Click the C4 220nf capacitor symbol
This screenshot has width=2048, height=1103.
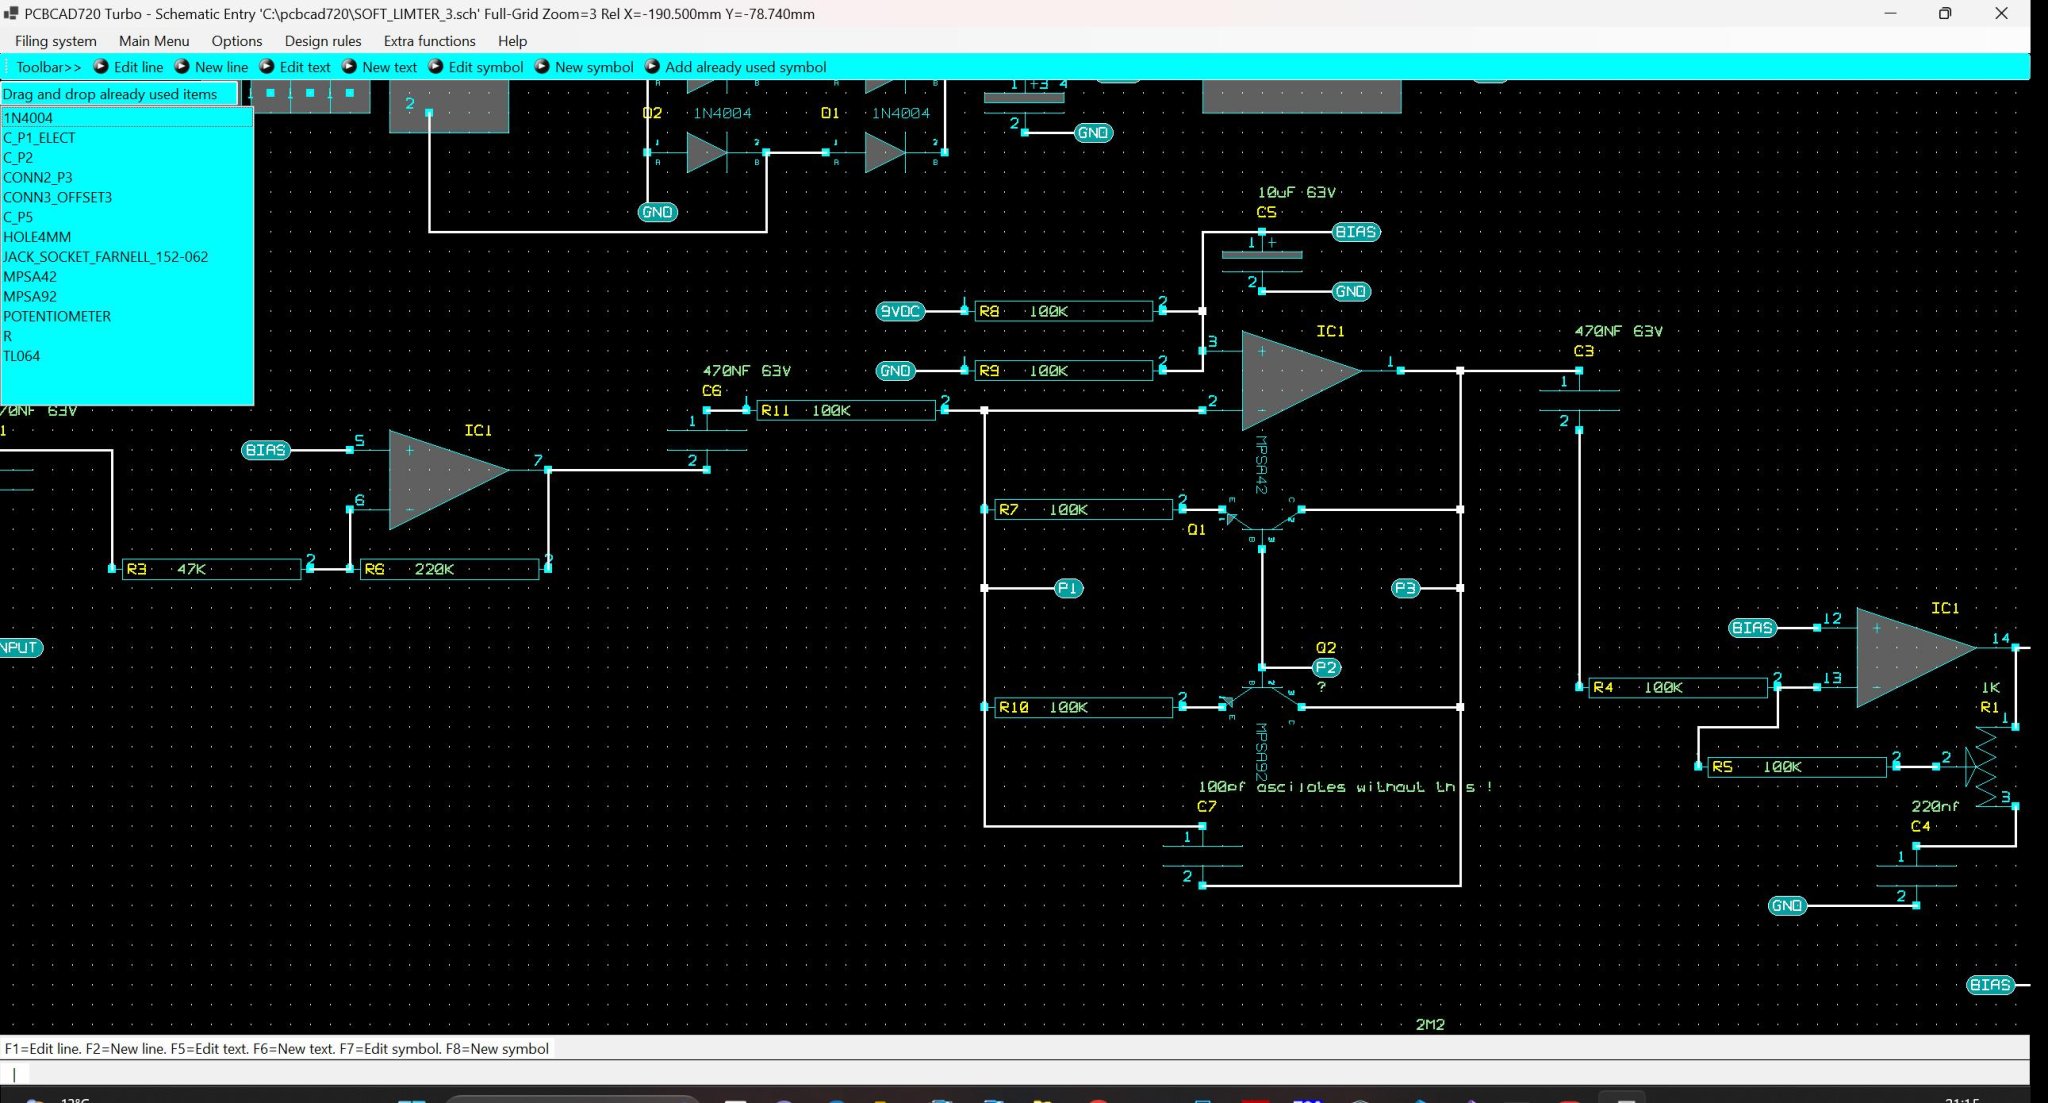tap(1916, 876)
